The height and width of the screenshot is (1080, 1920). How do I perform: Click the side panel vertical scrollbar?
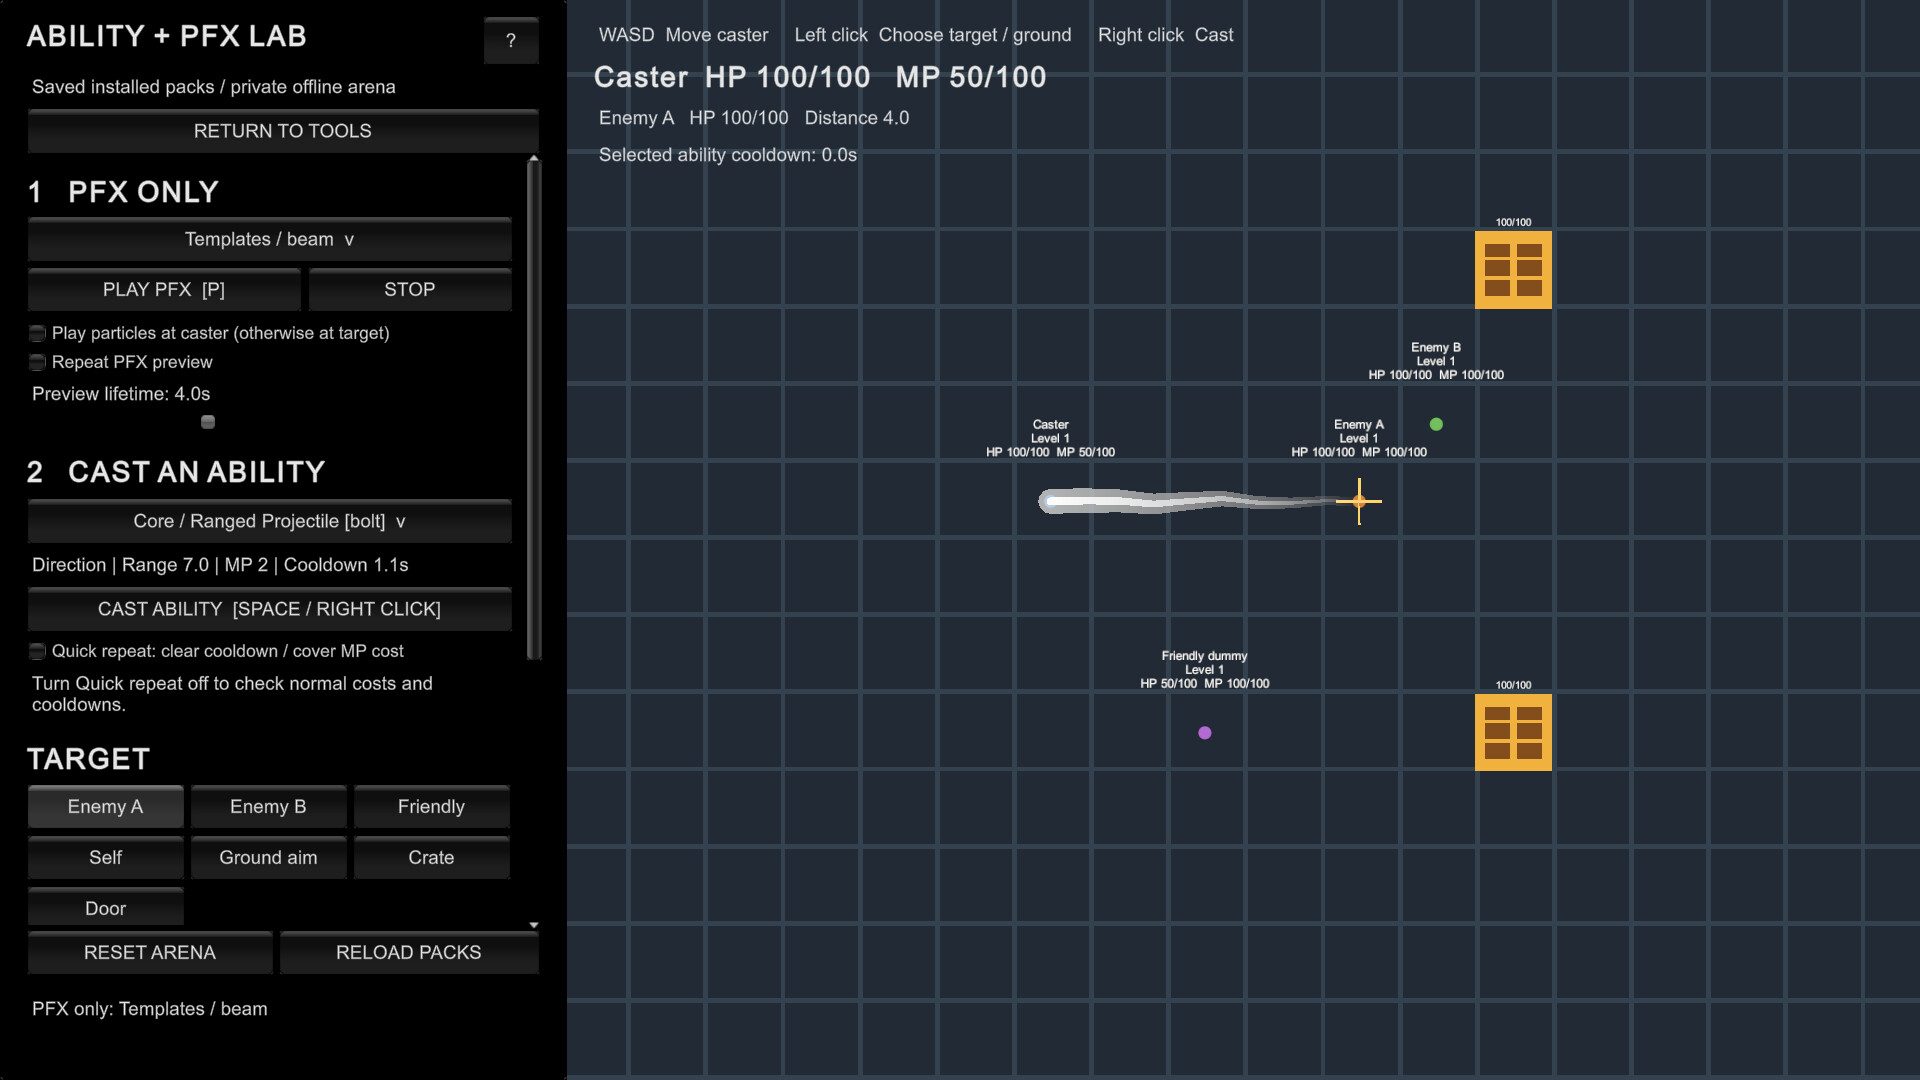click(534, 408)
